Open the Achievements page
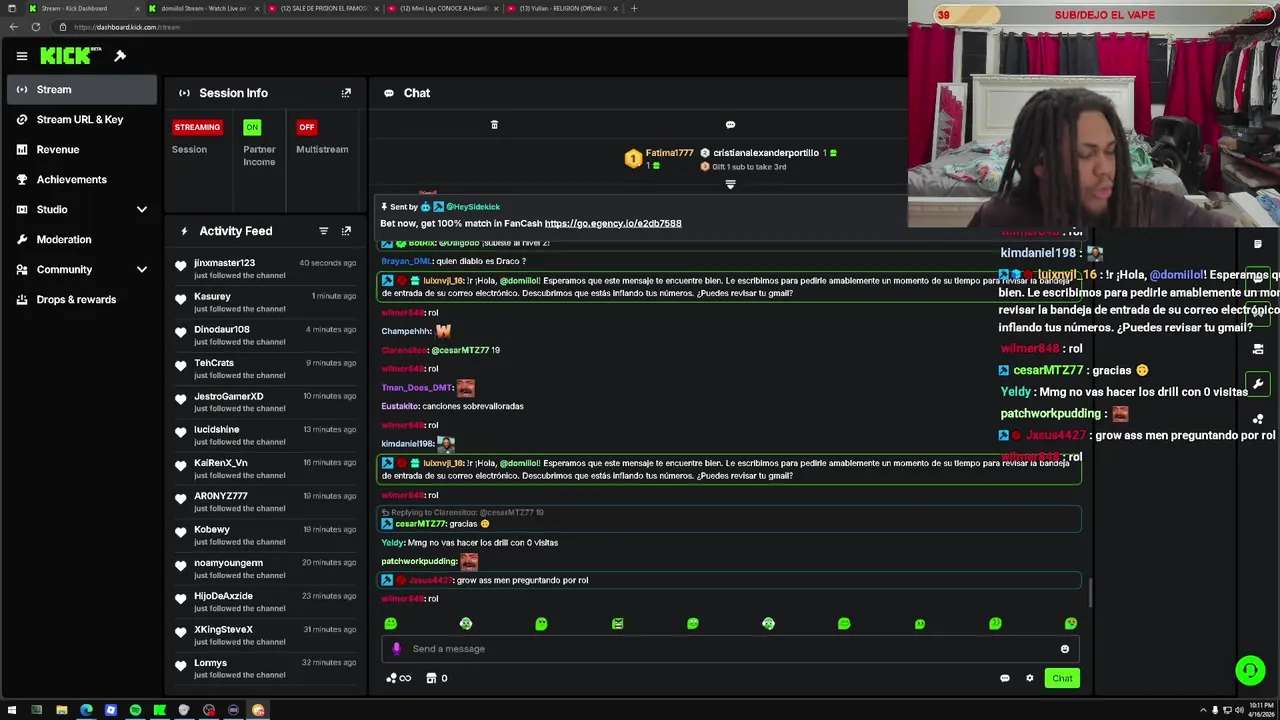Viewport: 1280px width, 720px height. (x=82, y=180)
